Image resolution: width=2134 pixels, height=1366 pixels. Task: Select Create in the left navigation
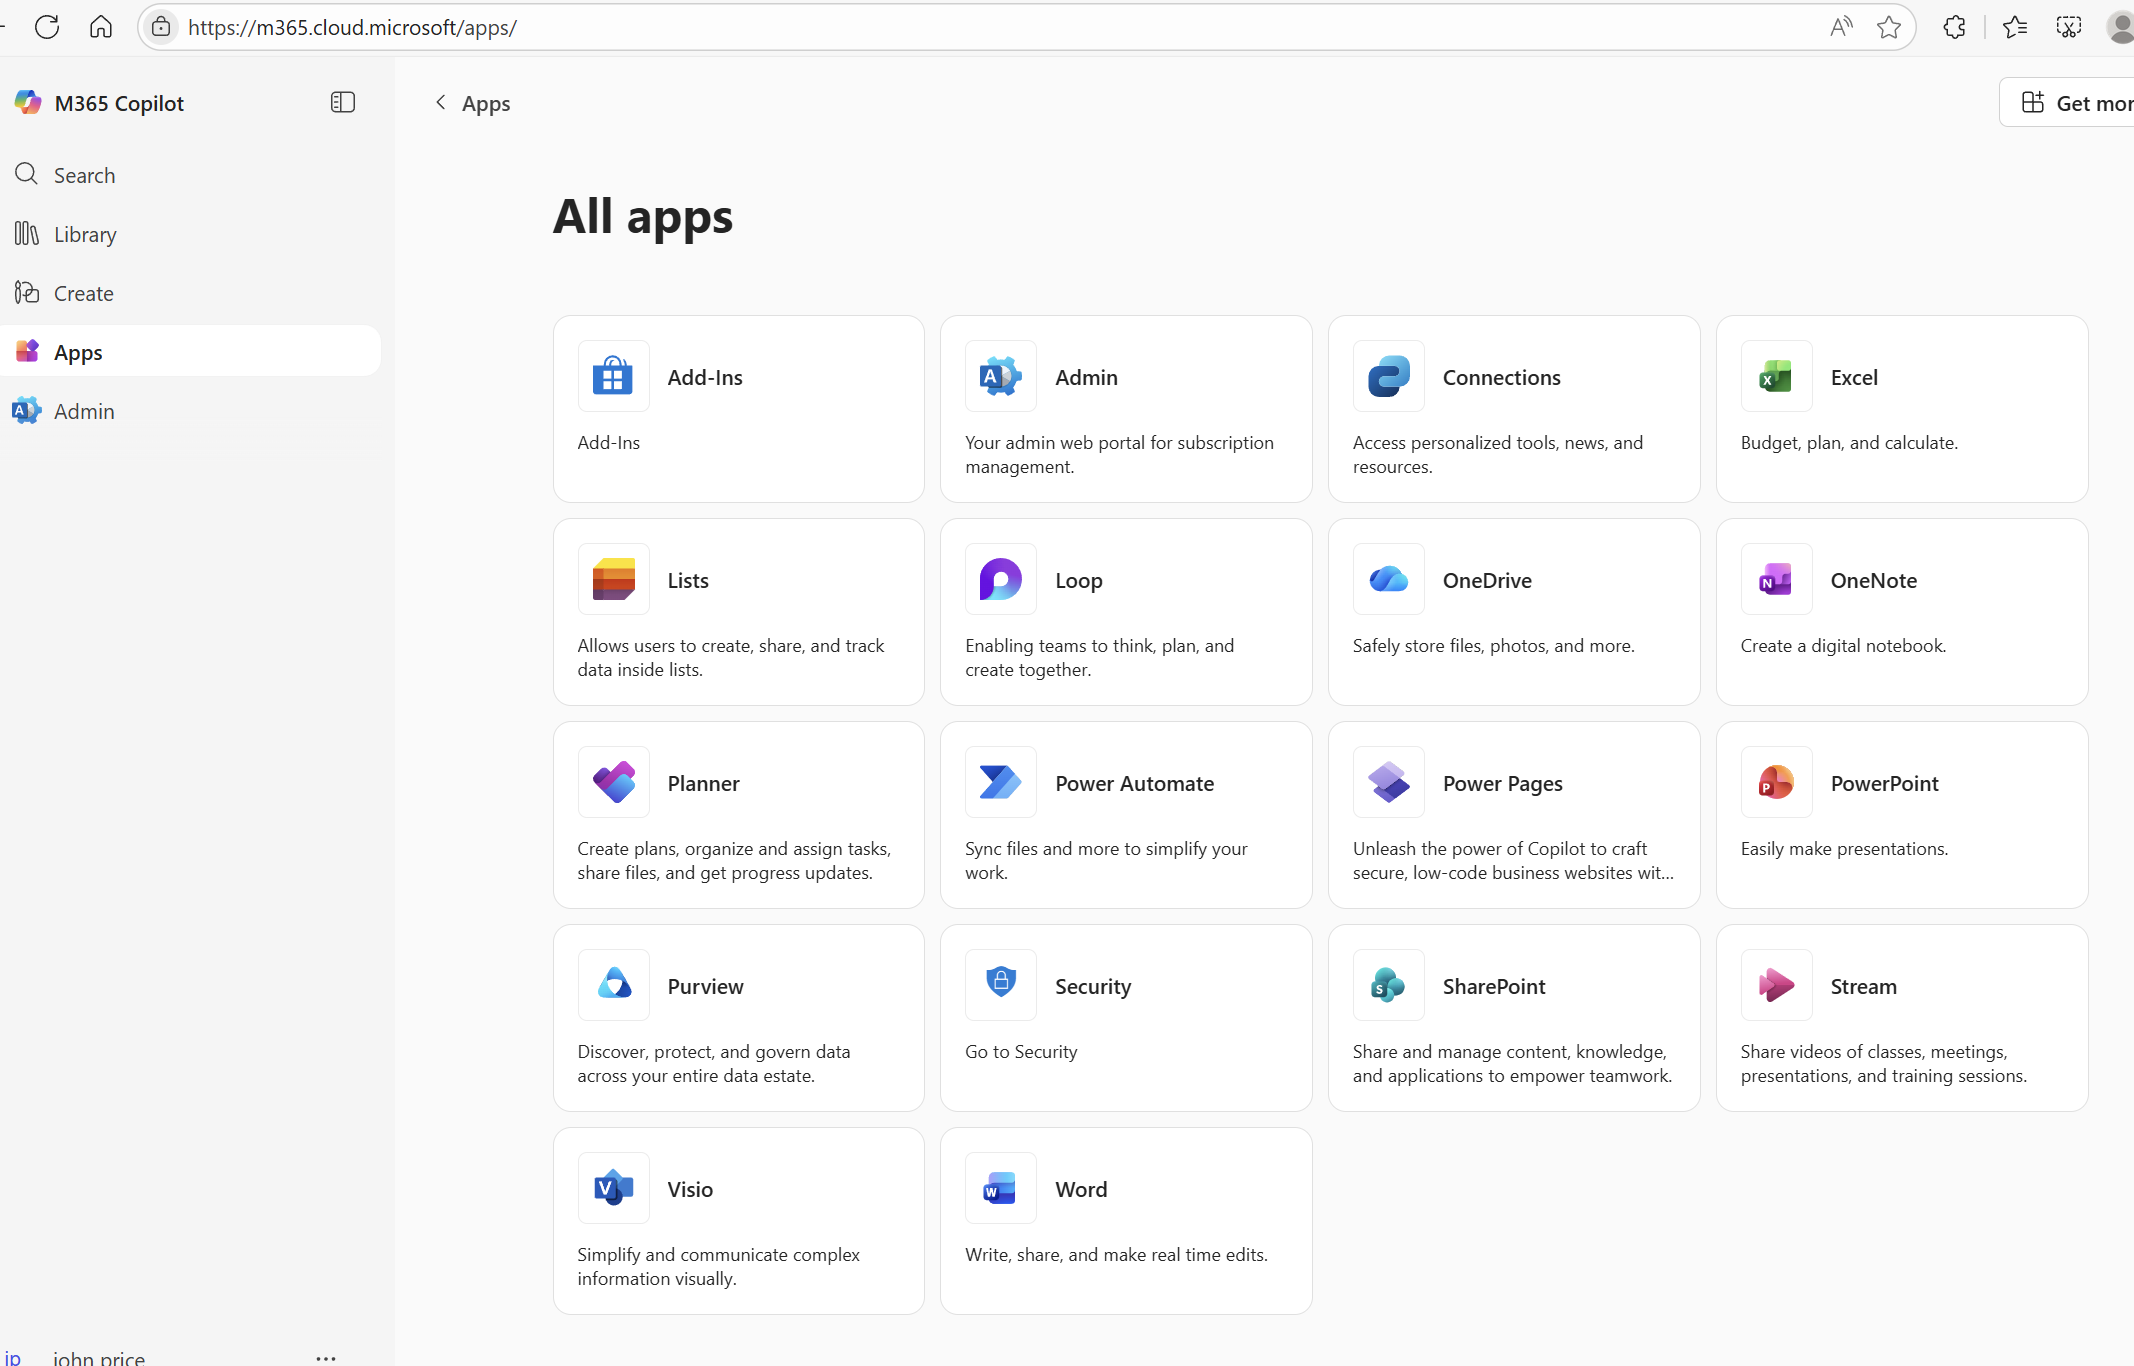click(83, 293)
